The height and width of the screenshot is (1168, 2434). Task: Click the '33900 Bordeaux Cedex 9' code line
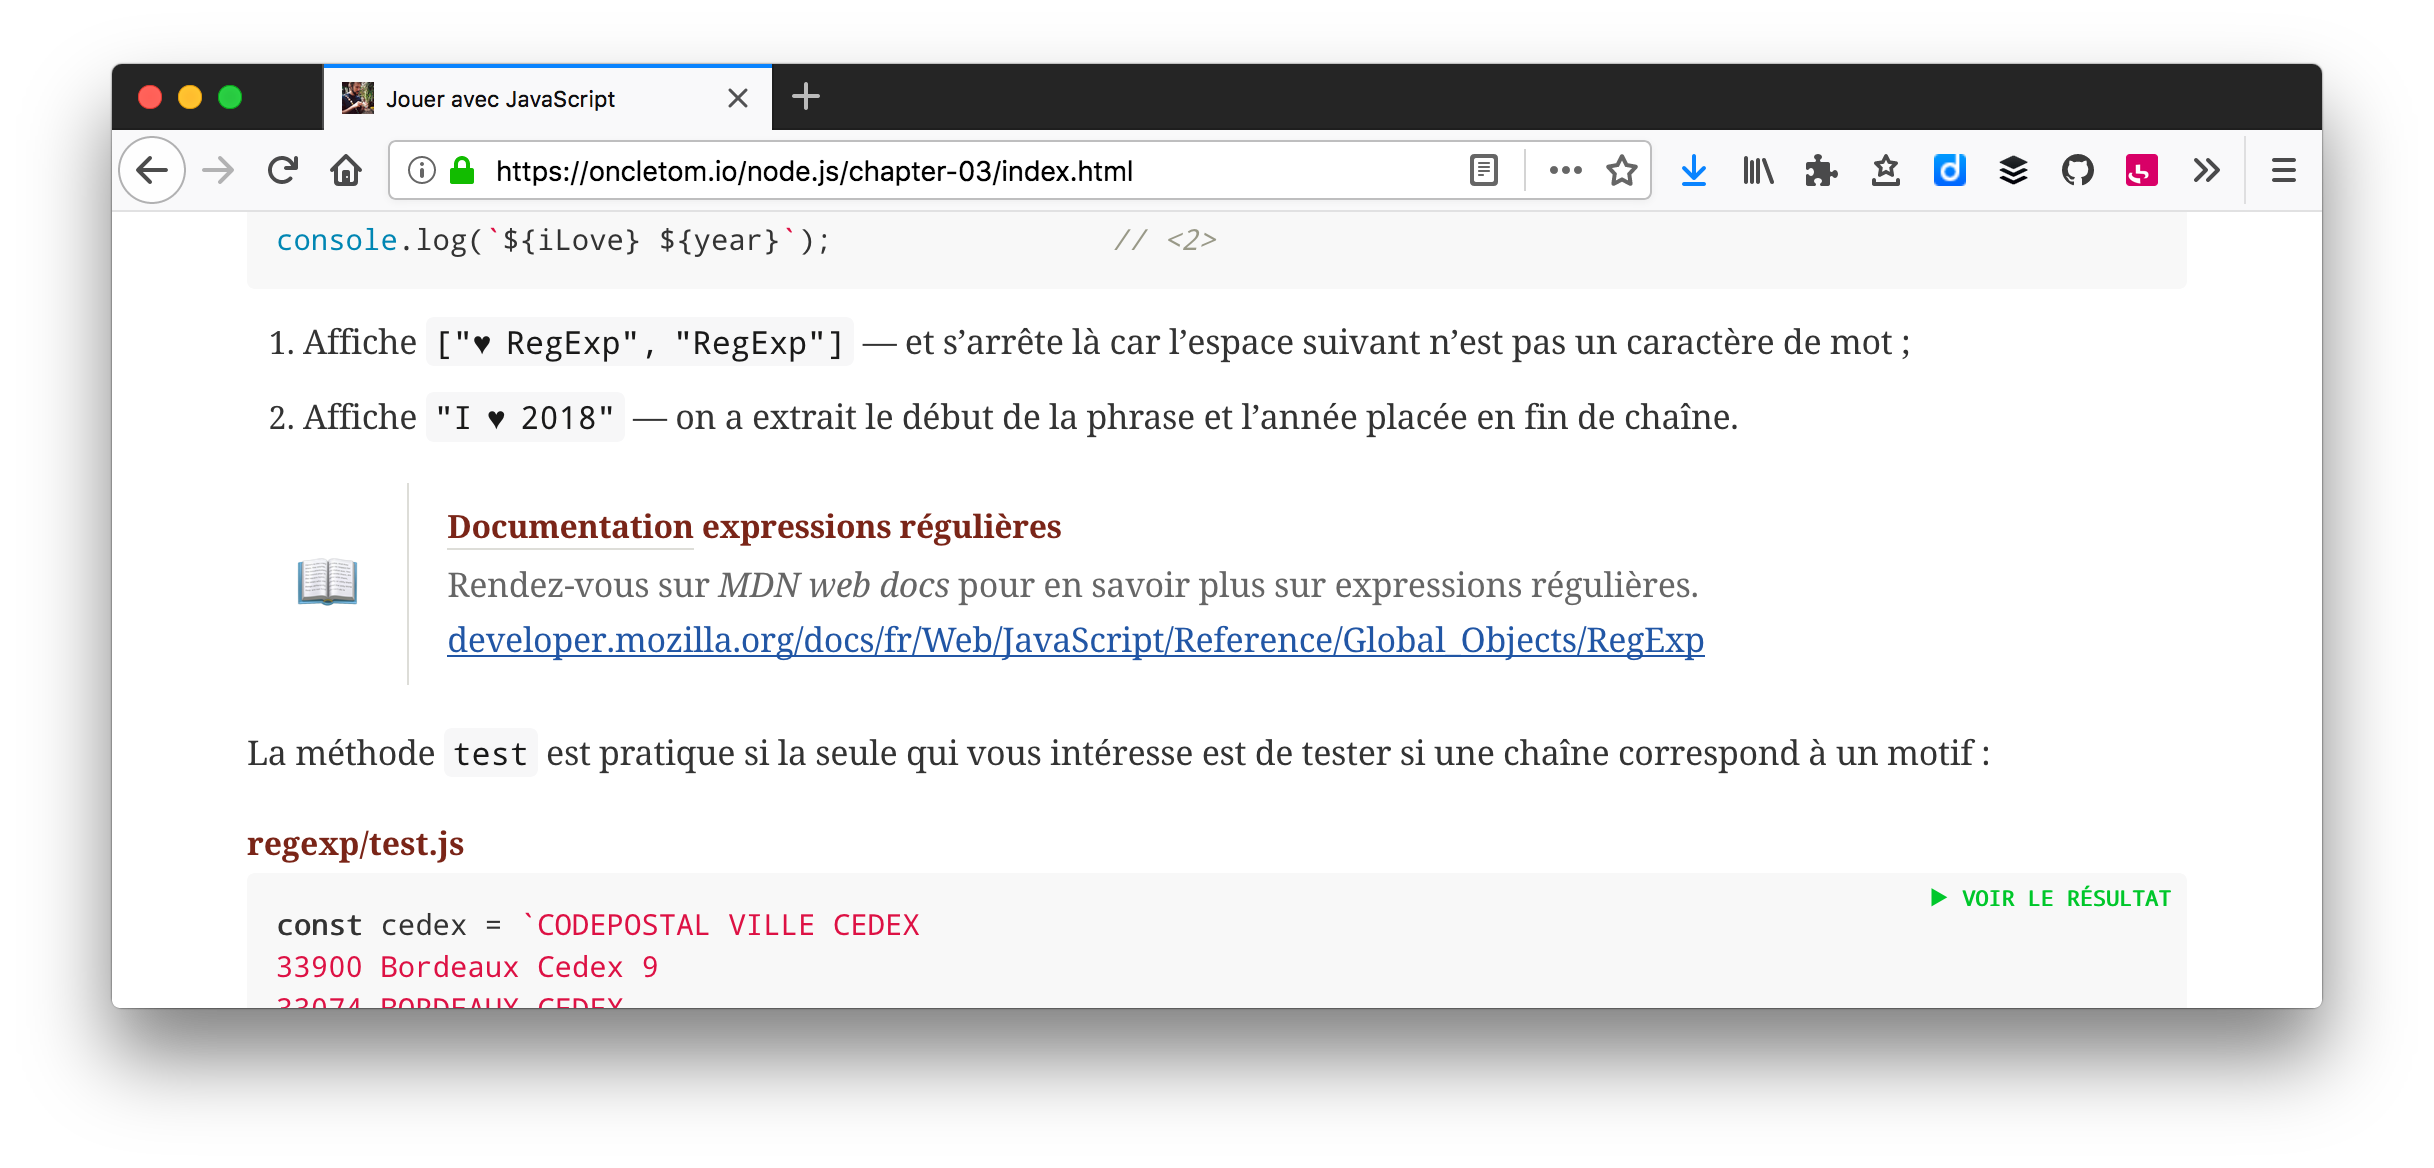coord(467,967)
